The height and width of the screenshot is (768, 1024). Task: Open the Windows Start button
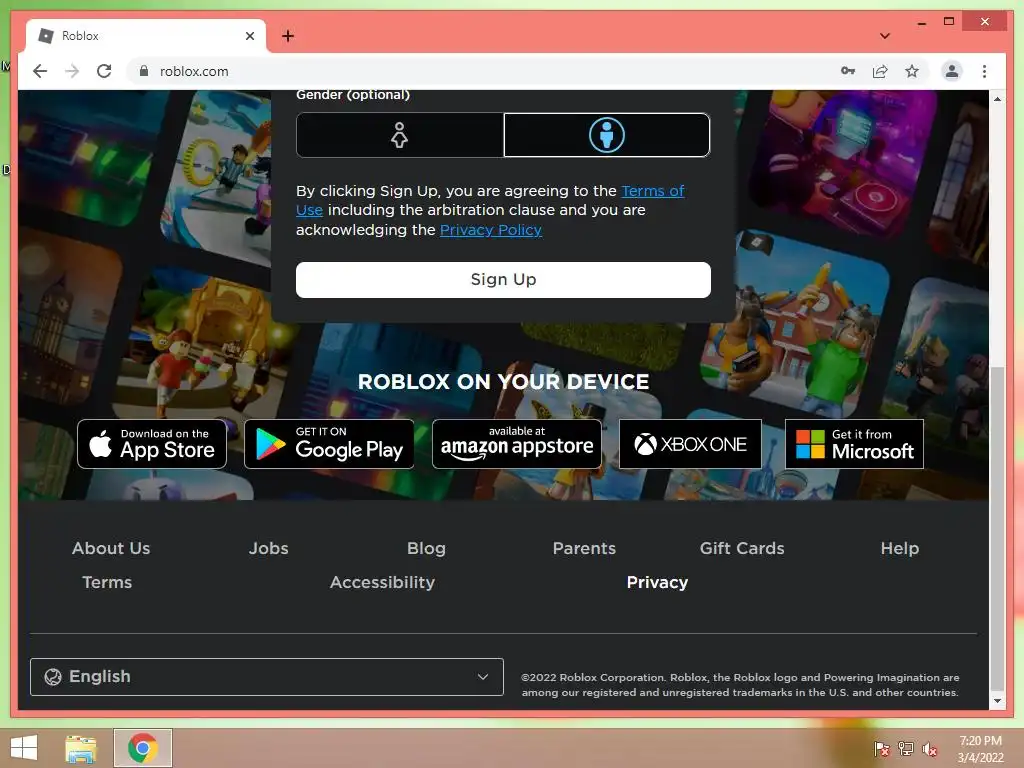click(x=24, y=748)
